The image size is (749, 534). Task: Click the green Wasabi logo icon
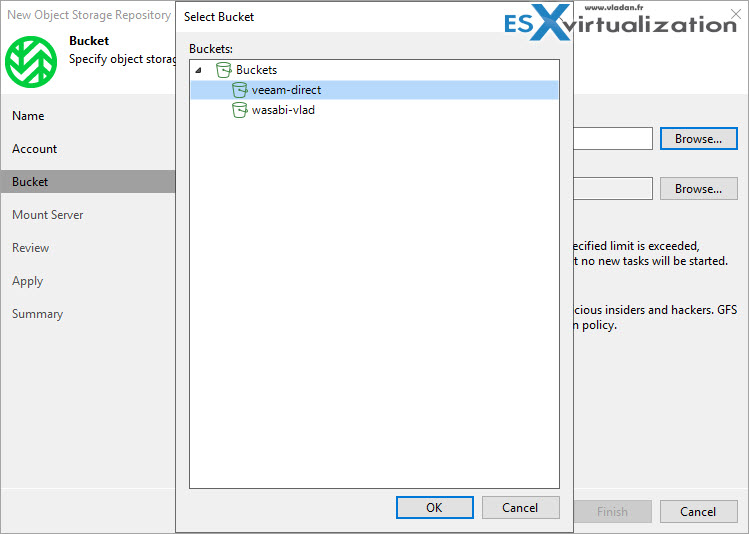(x=31, y=62)
